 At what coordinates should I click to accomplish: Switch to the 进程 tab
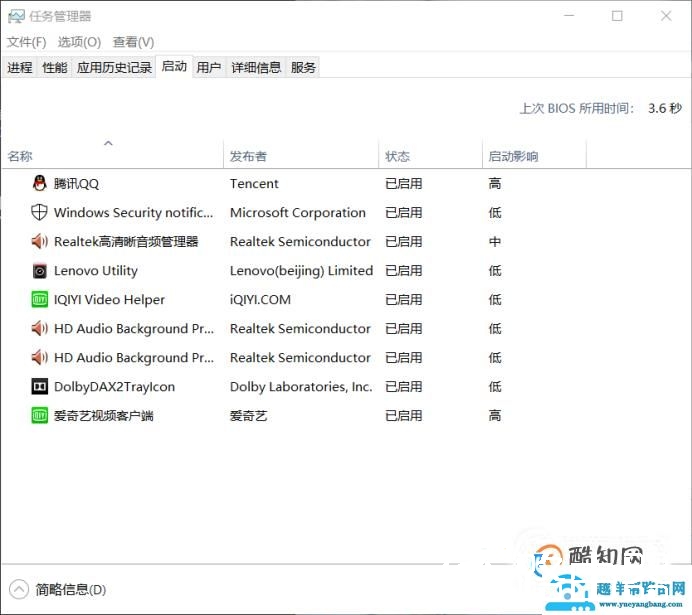[x=19, y=68]
